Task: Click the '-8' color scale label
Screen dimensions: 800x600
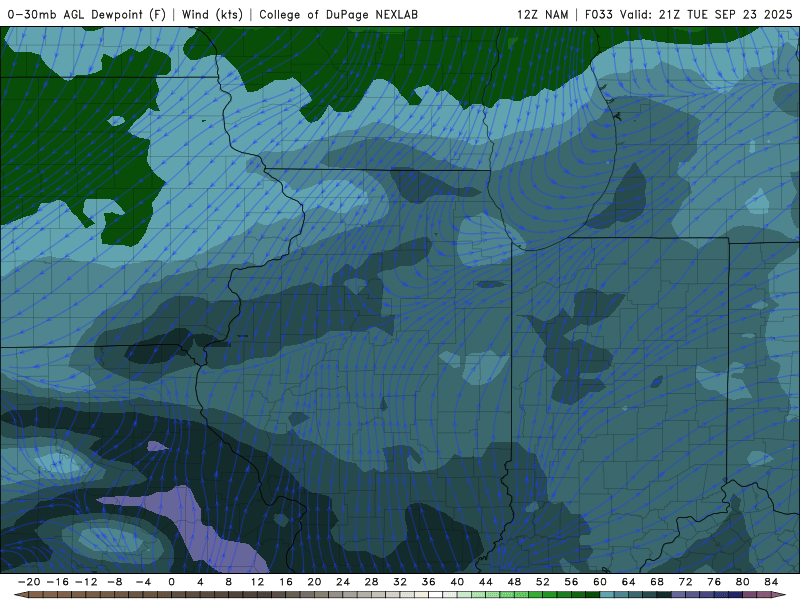Action: pos(114,582)
